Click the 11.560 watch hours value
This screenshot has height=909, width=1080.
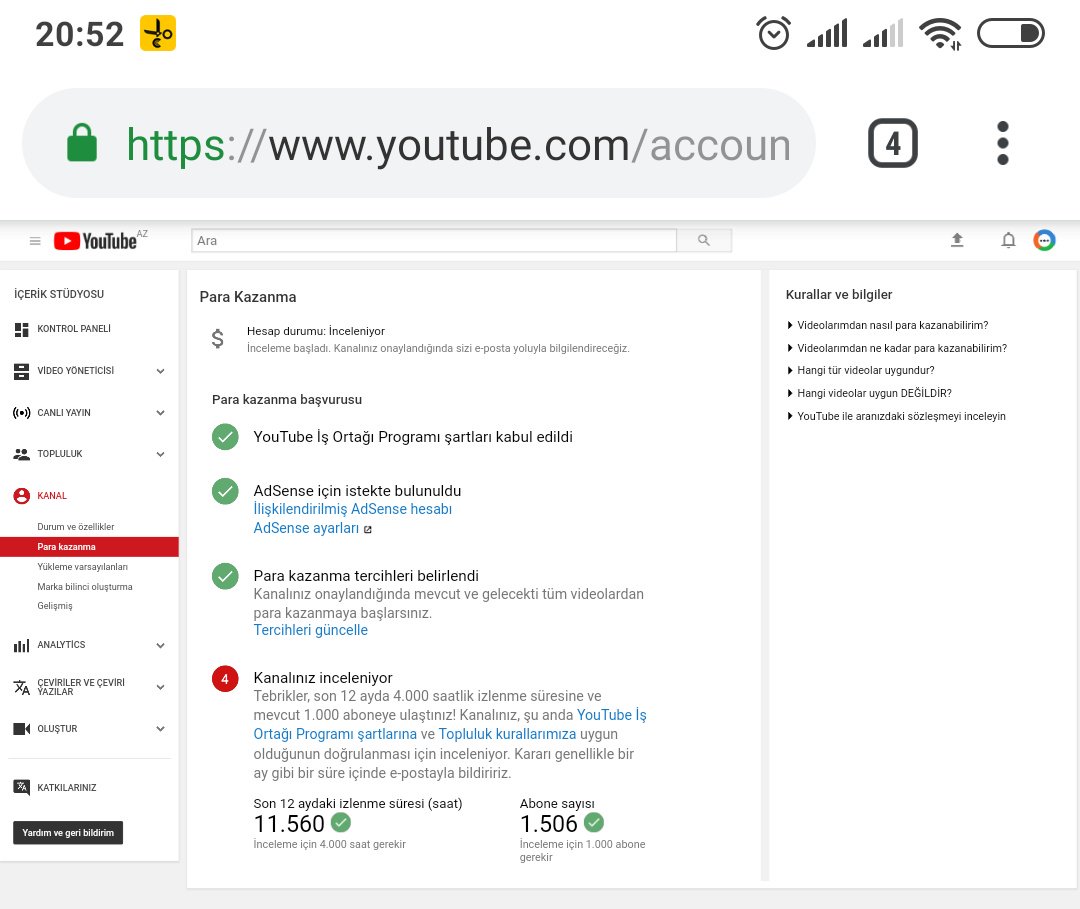tap(289, 824)
